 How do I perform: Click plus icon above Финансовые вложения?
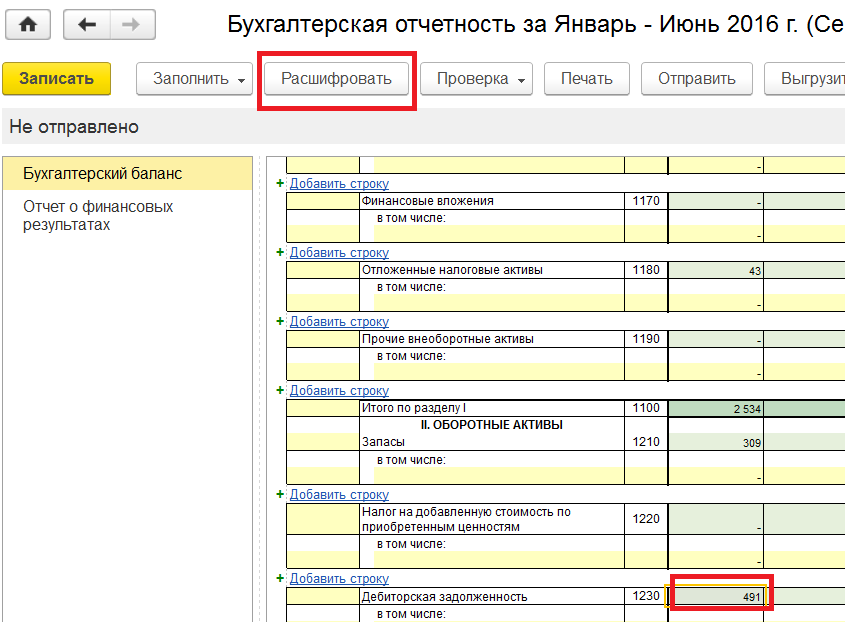(280, 183)
